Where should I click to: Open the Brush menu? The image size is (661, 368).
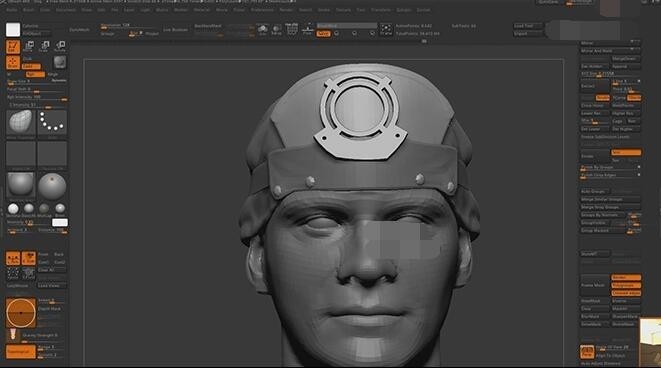(x=29, y=10)
